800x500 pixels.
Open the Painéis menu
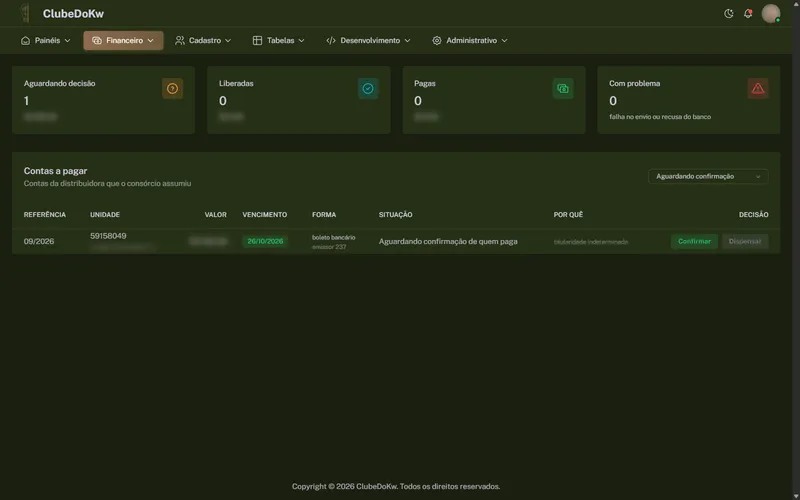pyautogui.click(x=45, y=40)
